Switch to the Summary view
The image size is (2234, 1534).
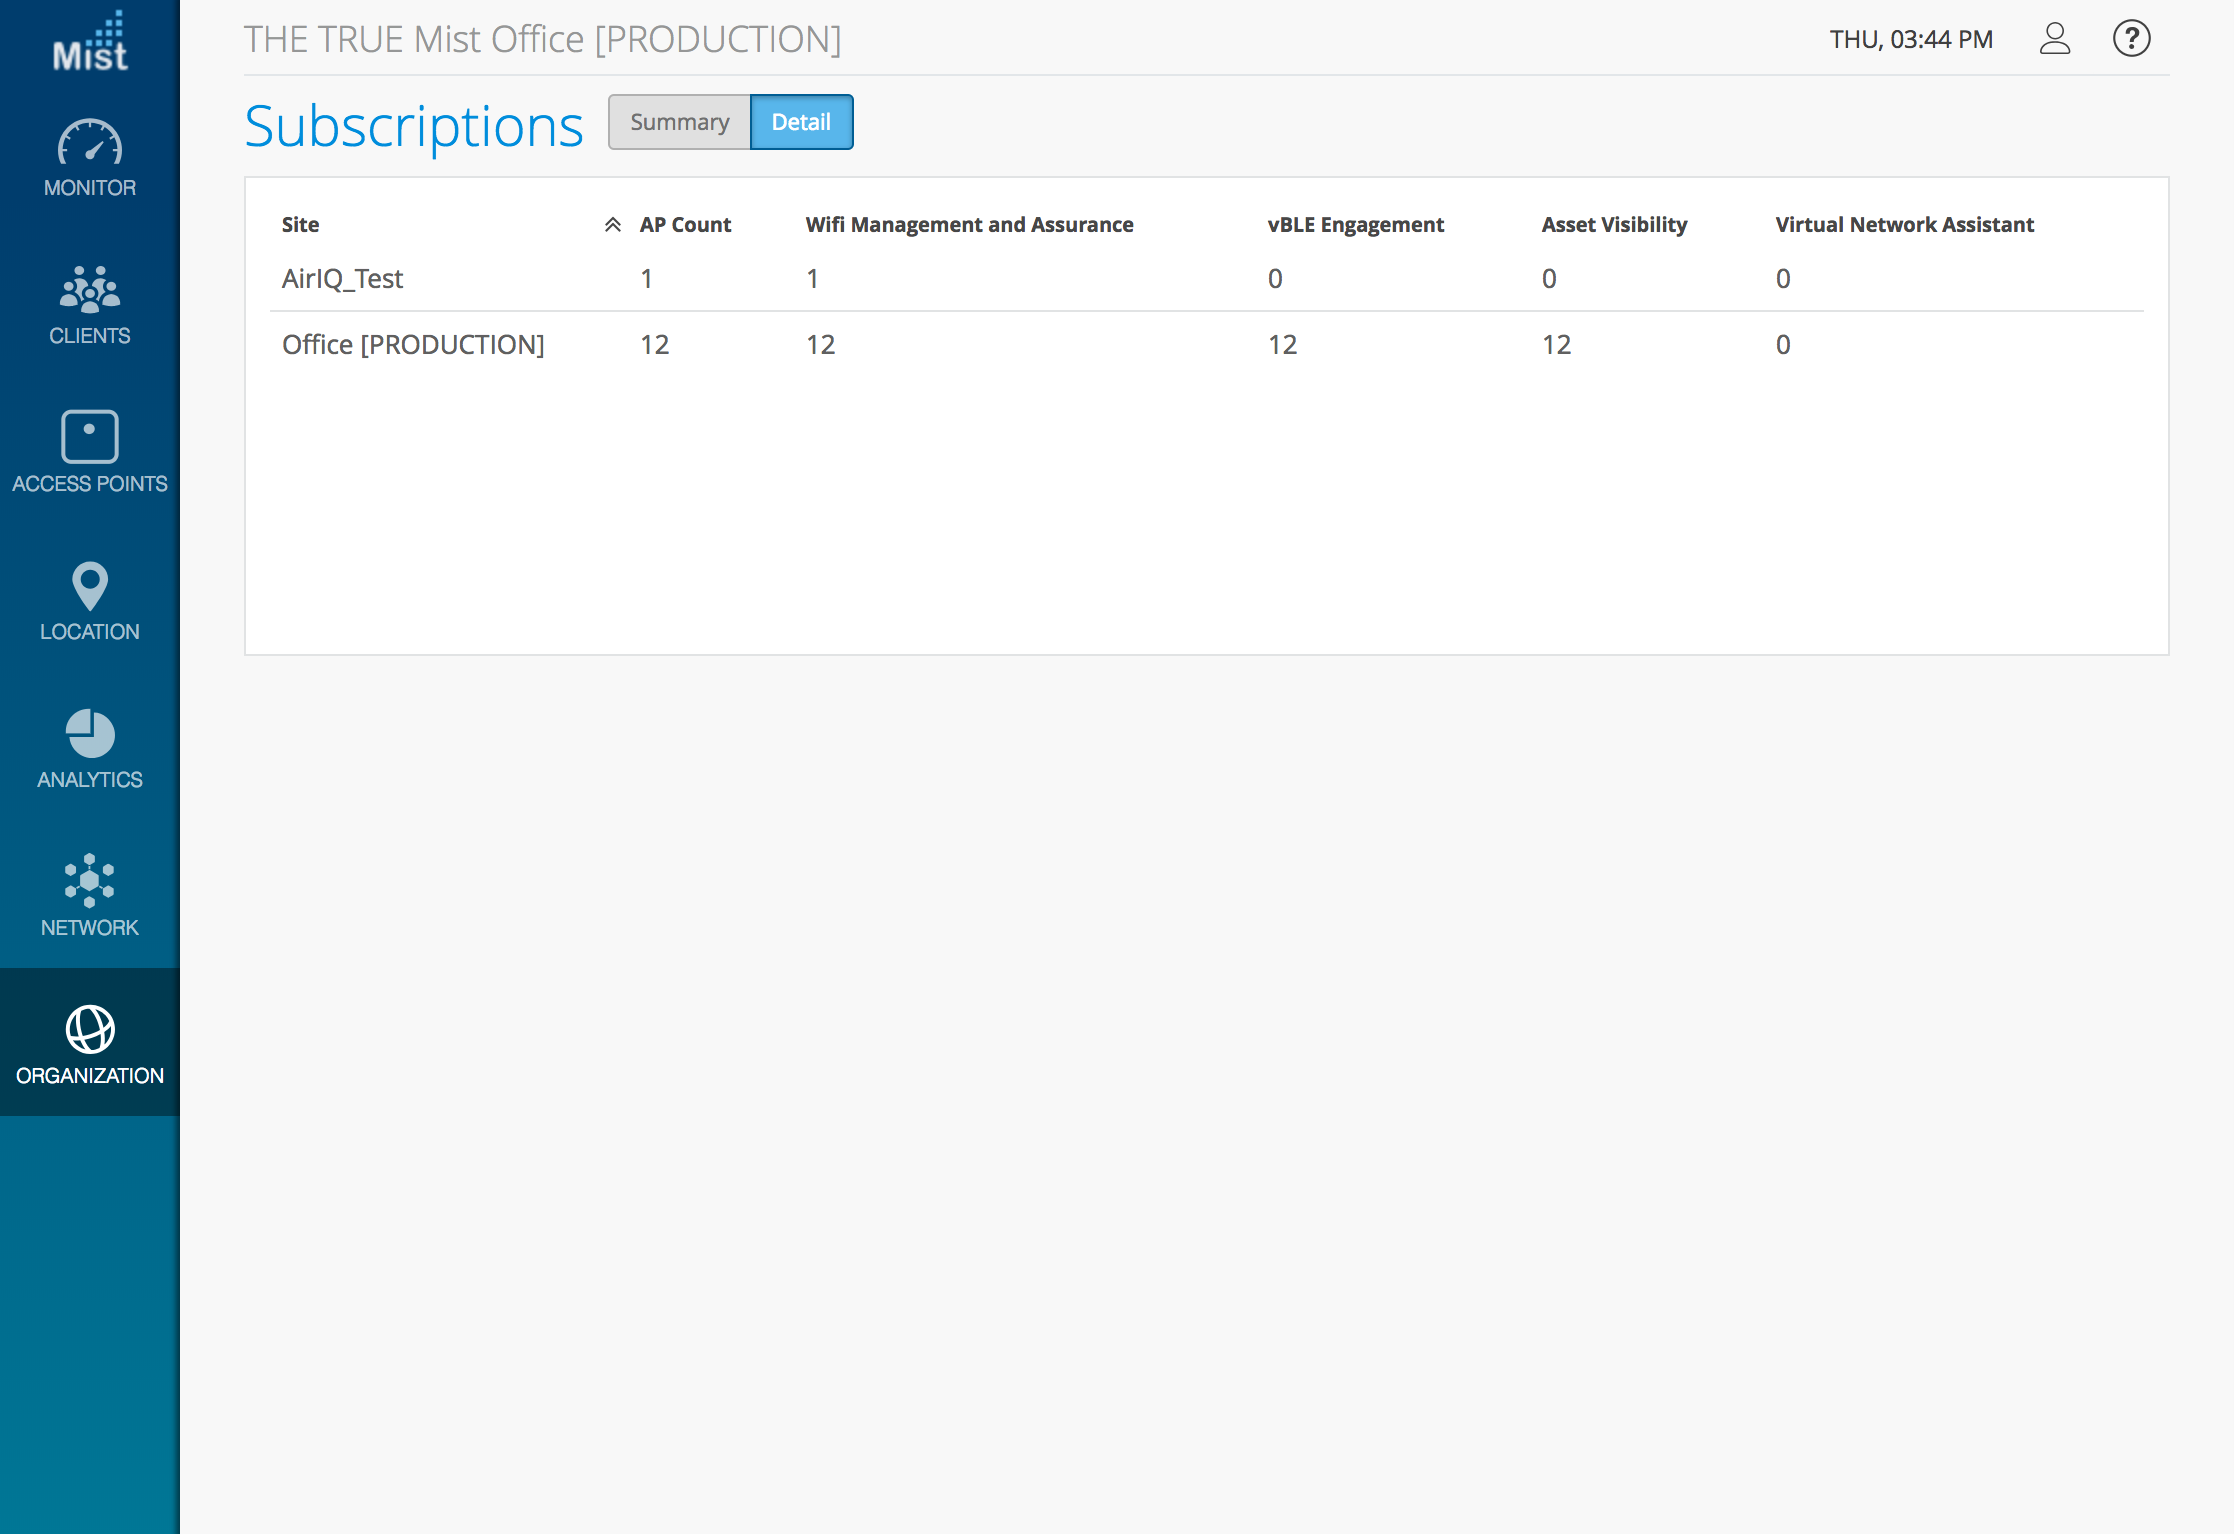click(x=679, y=122)
